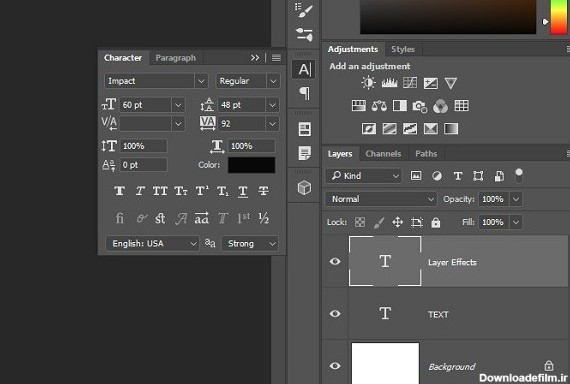Screen dimensions: 570x384
Task: Open the Regular font style dropdown
Action: coord(273,81)
